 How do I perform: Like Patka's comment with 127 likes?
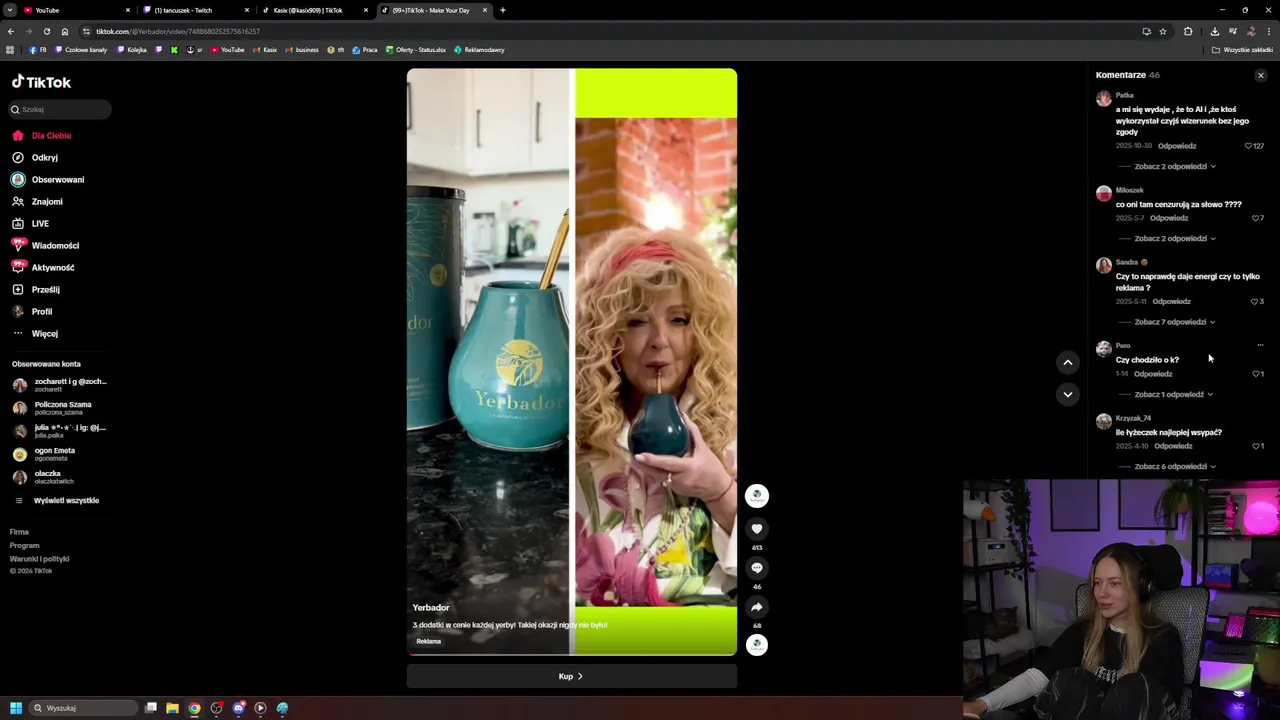click(1248, 146)
